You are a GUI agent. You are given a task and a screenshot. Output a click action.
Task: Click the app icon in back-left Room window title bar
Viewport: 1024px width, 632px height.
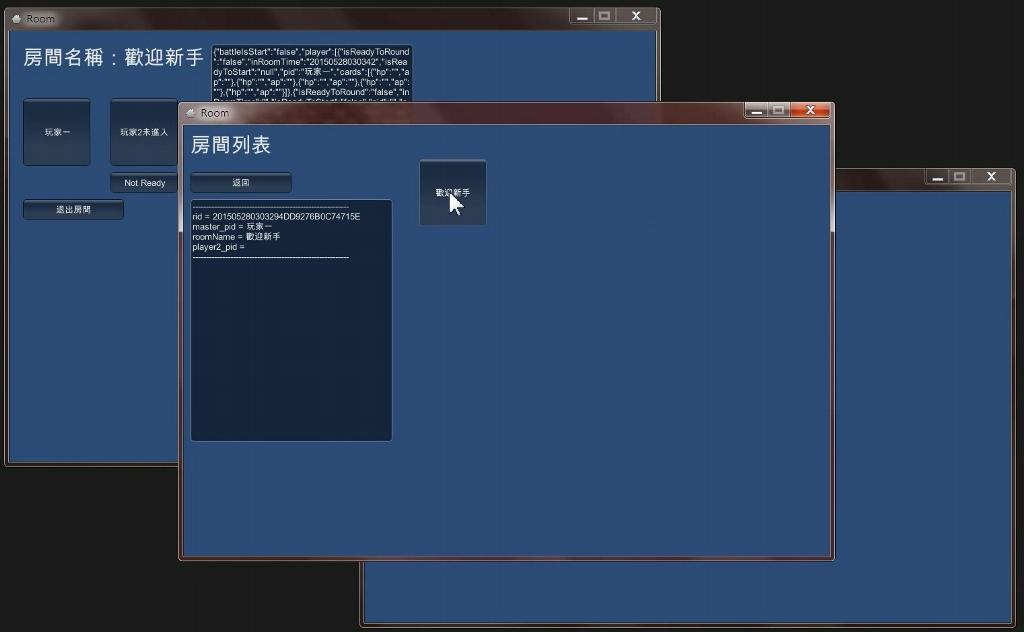point(16,19)
